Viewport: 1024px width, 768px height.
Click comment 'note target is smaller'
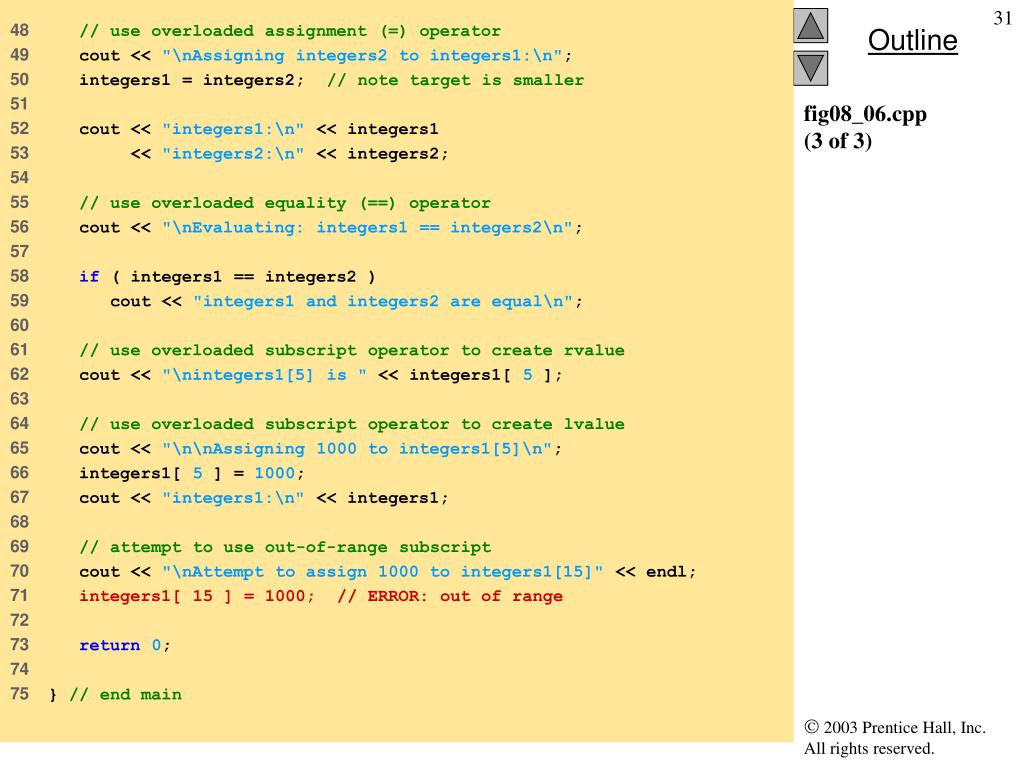tap(456, 80)
